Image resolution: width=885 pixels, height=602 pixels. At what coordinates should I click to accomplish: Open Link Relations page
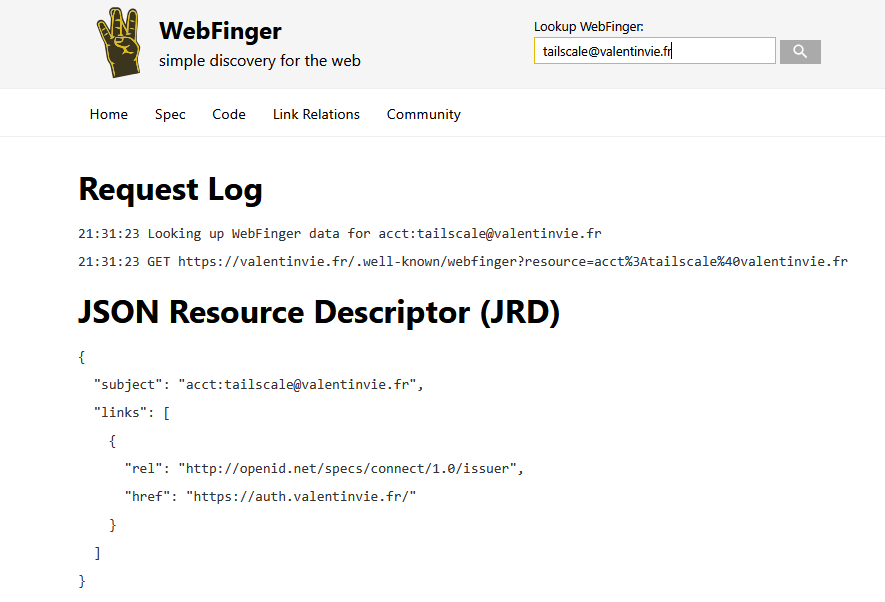316,114
